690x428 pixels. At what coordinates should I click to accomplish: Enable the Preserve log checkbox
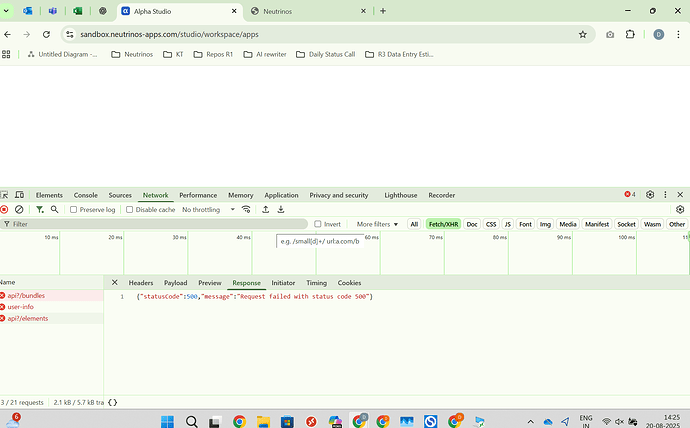click(73, 210)
